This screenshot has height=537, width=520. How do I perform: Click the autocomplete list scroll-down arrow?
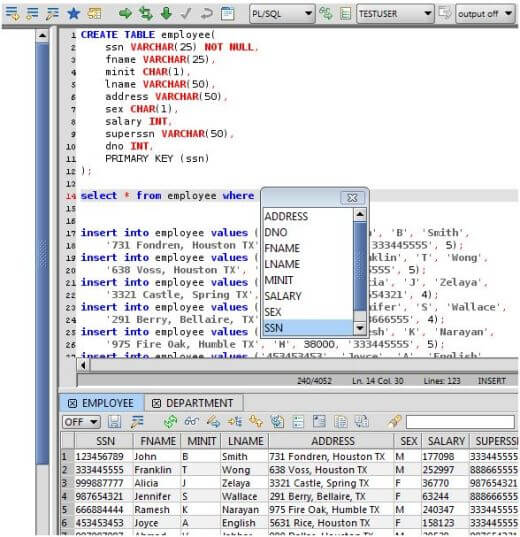[x=360, y=328]
